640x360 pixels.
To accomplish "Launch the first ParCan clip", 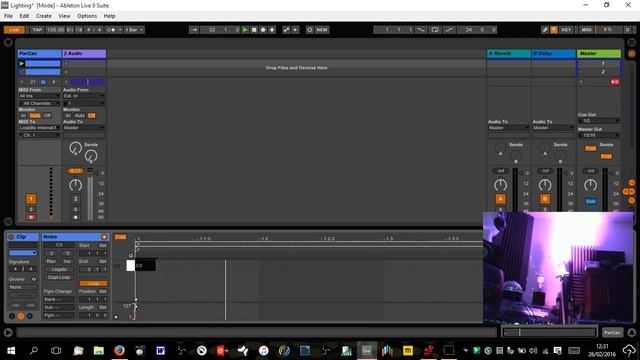I will [x=22, y=64].
